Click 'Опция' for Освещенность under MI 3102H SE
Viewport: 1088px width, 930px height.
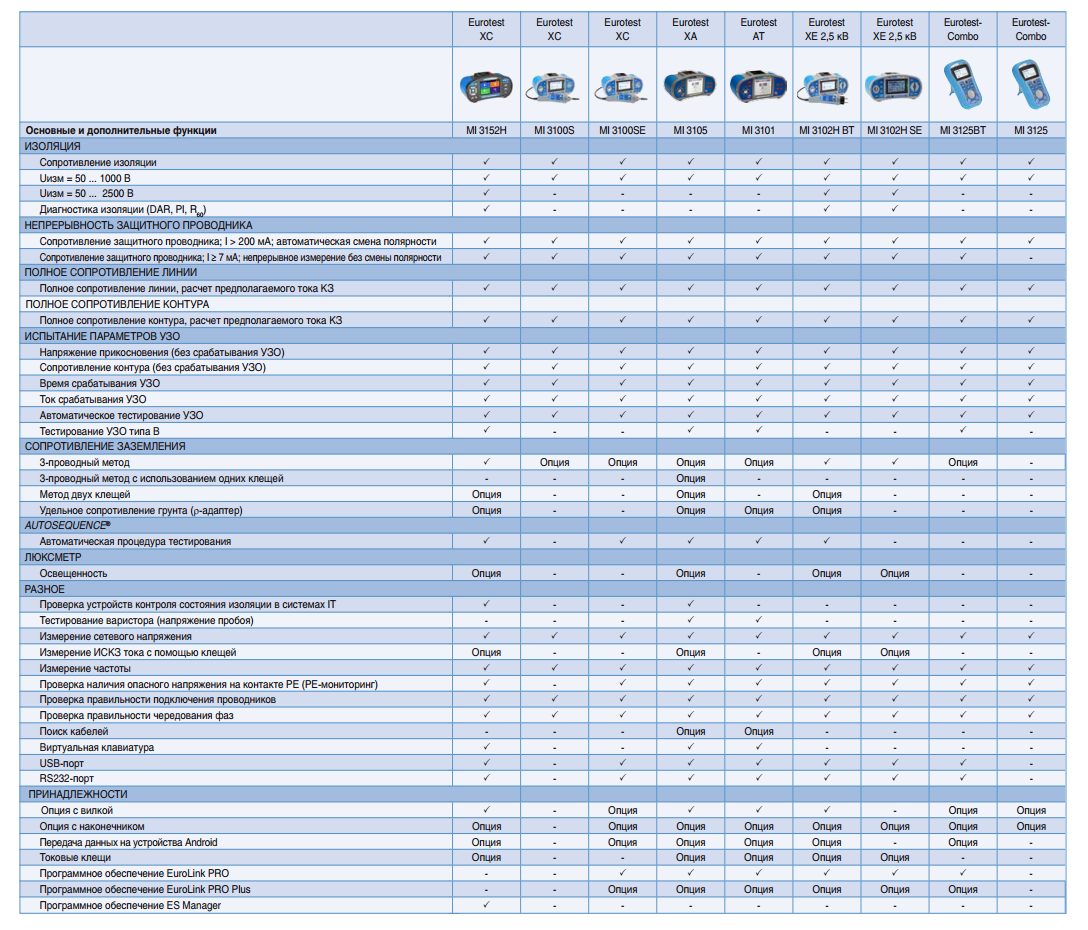[x=894, y=574]
